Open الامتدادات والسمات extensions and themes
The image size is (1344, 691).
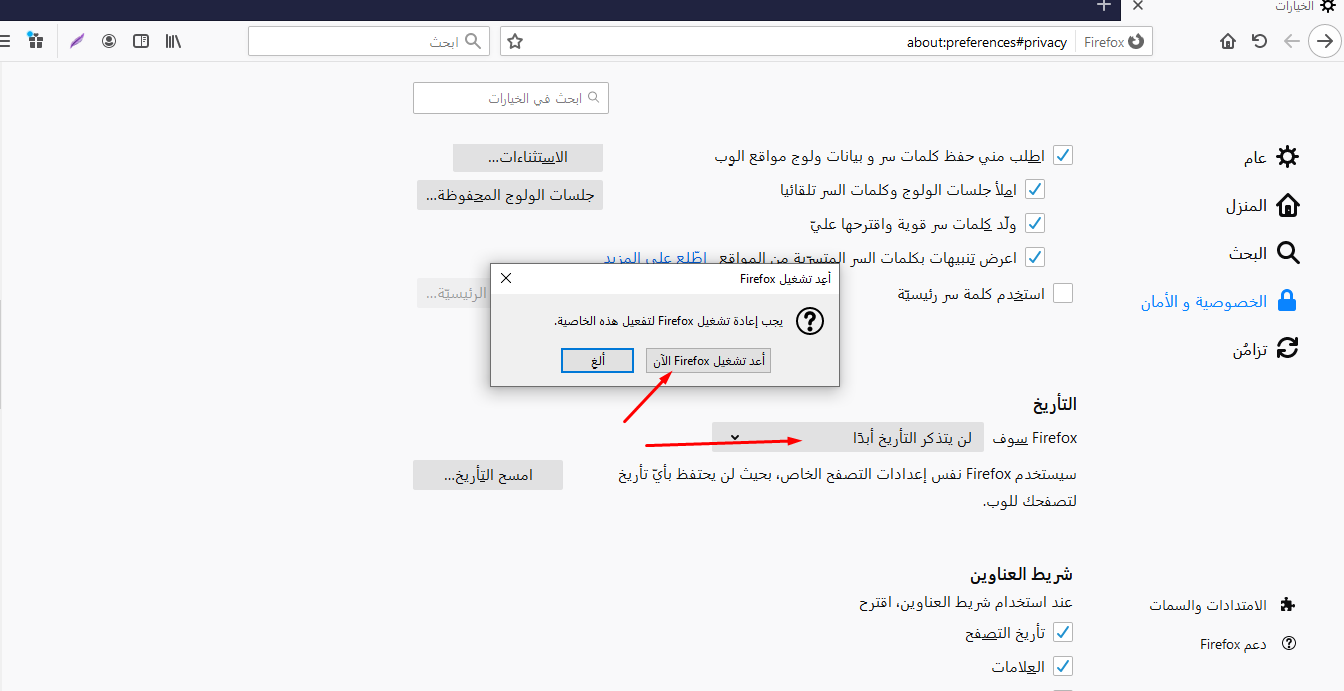click(x=1222, y=605)
